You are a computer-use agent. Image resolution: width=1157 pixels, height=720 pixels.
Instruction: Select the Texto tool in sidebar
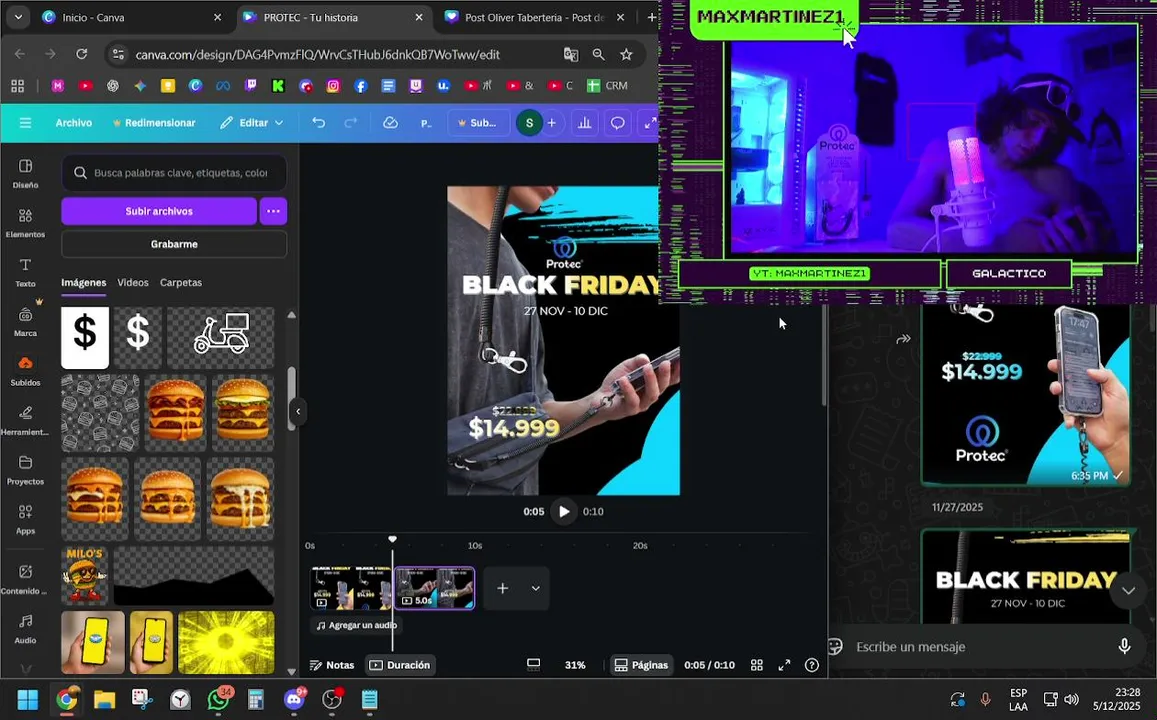25,272
